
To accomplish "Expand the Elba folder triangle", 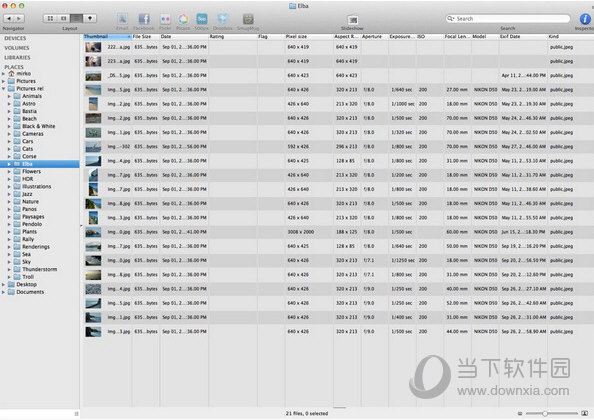I will pyautogui.click(x=9, y=164).
